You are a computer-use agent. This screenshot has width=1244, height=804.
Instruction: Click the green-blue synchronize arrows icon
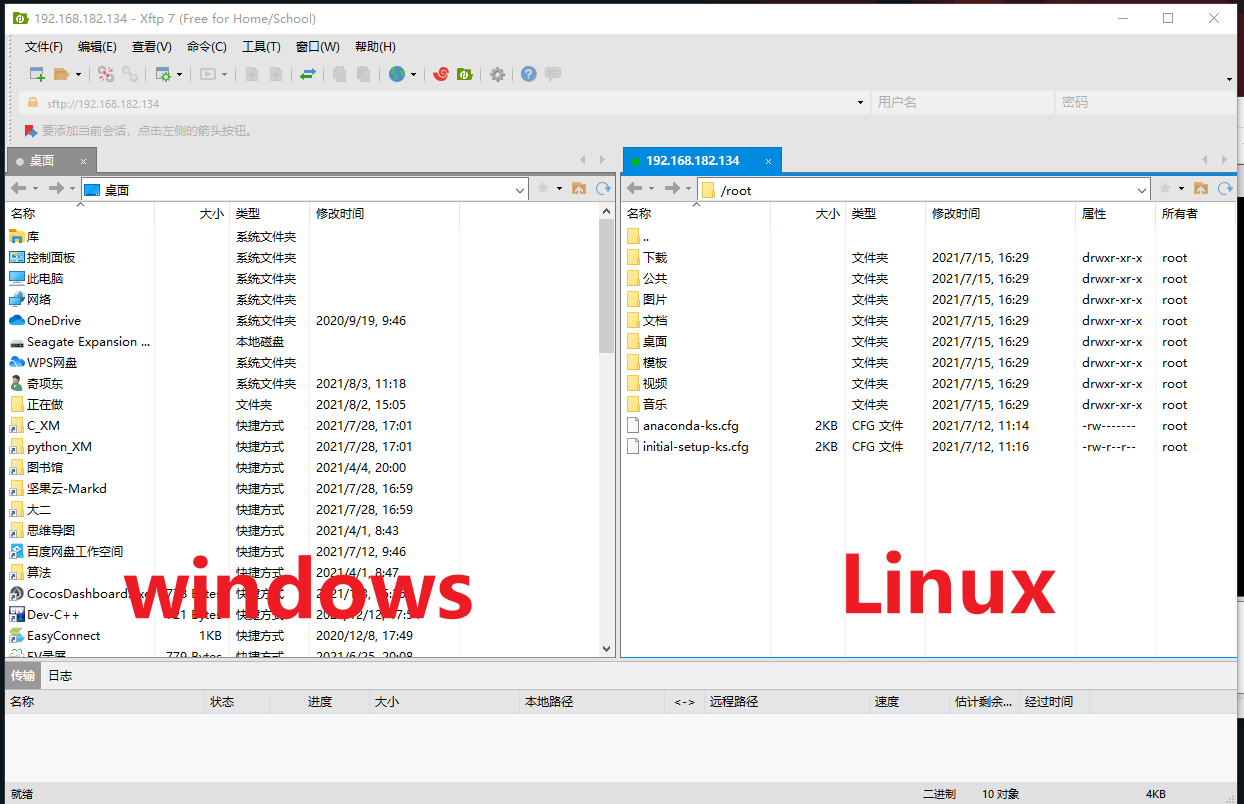point(308,74)
